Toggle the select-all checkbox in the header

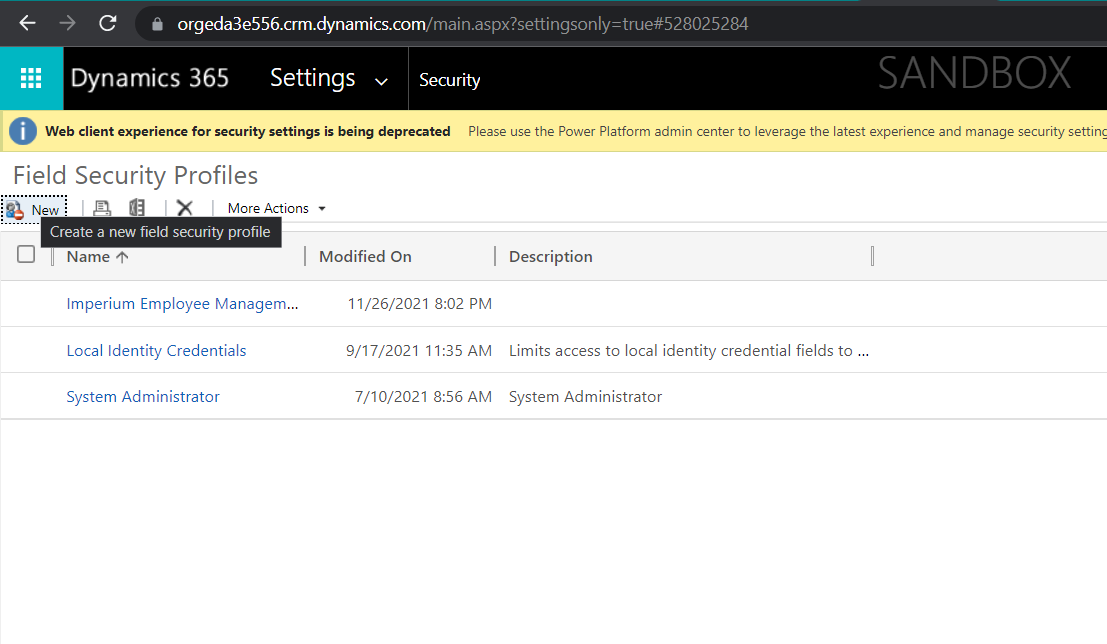click(26, 255)
